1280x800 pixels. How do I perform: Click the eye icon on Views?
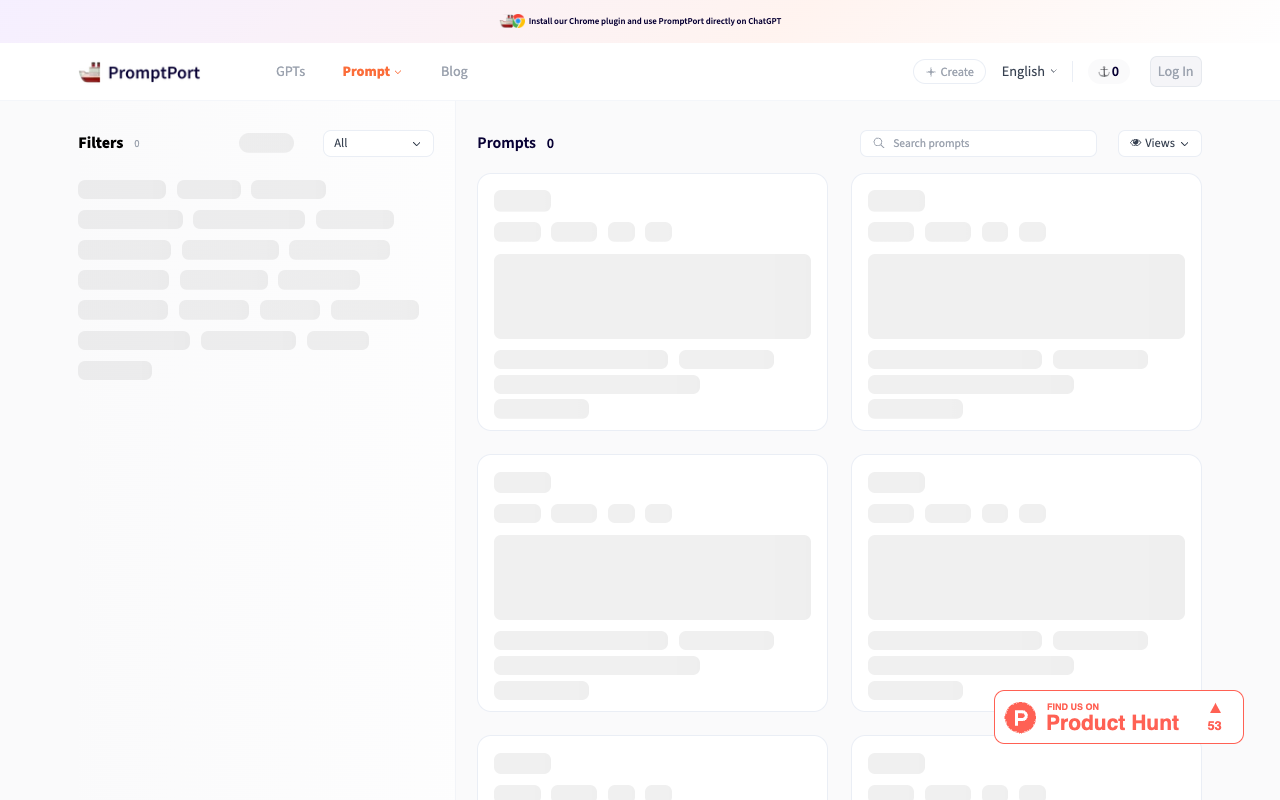click(1136, 143)
